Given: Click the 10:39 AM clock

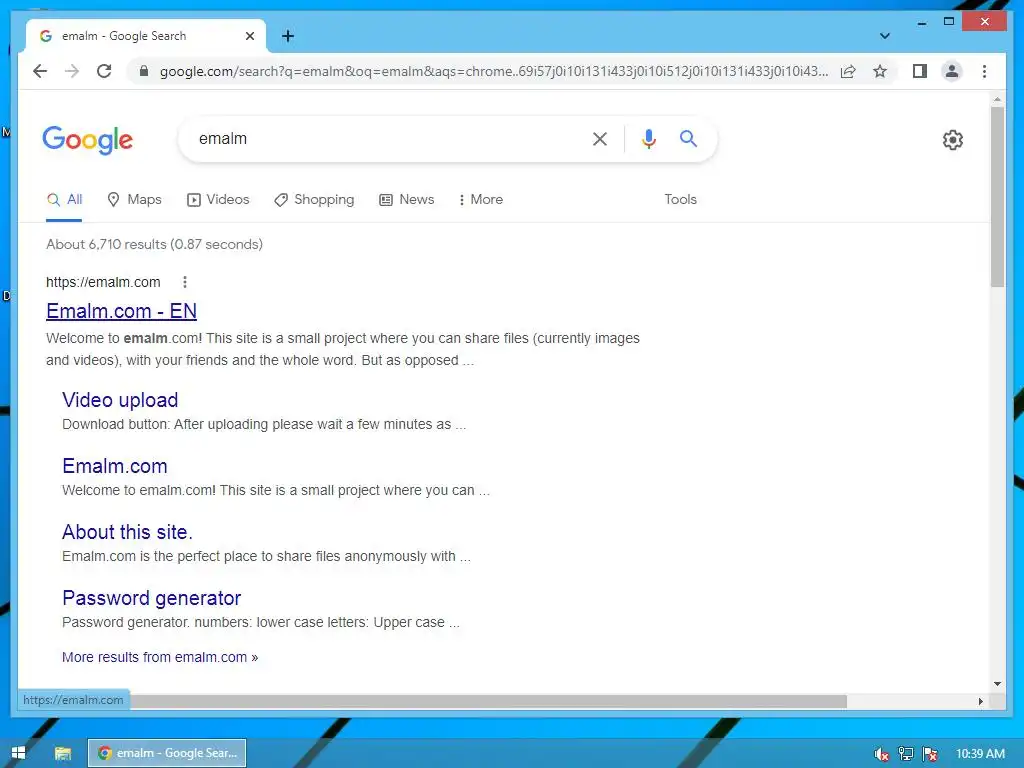Looking at the screenshot, I should click(980, 754).
